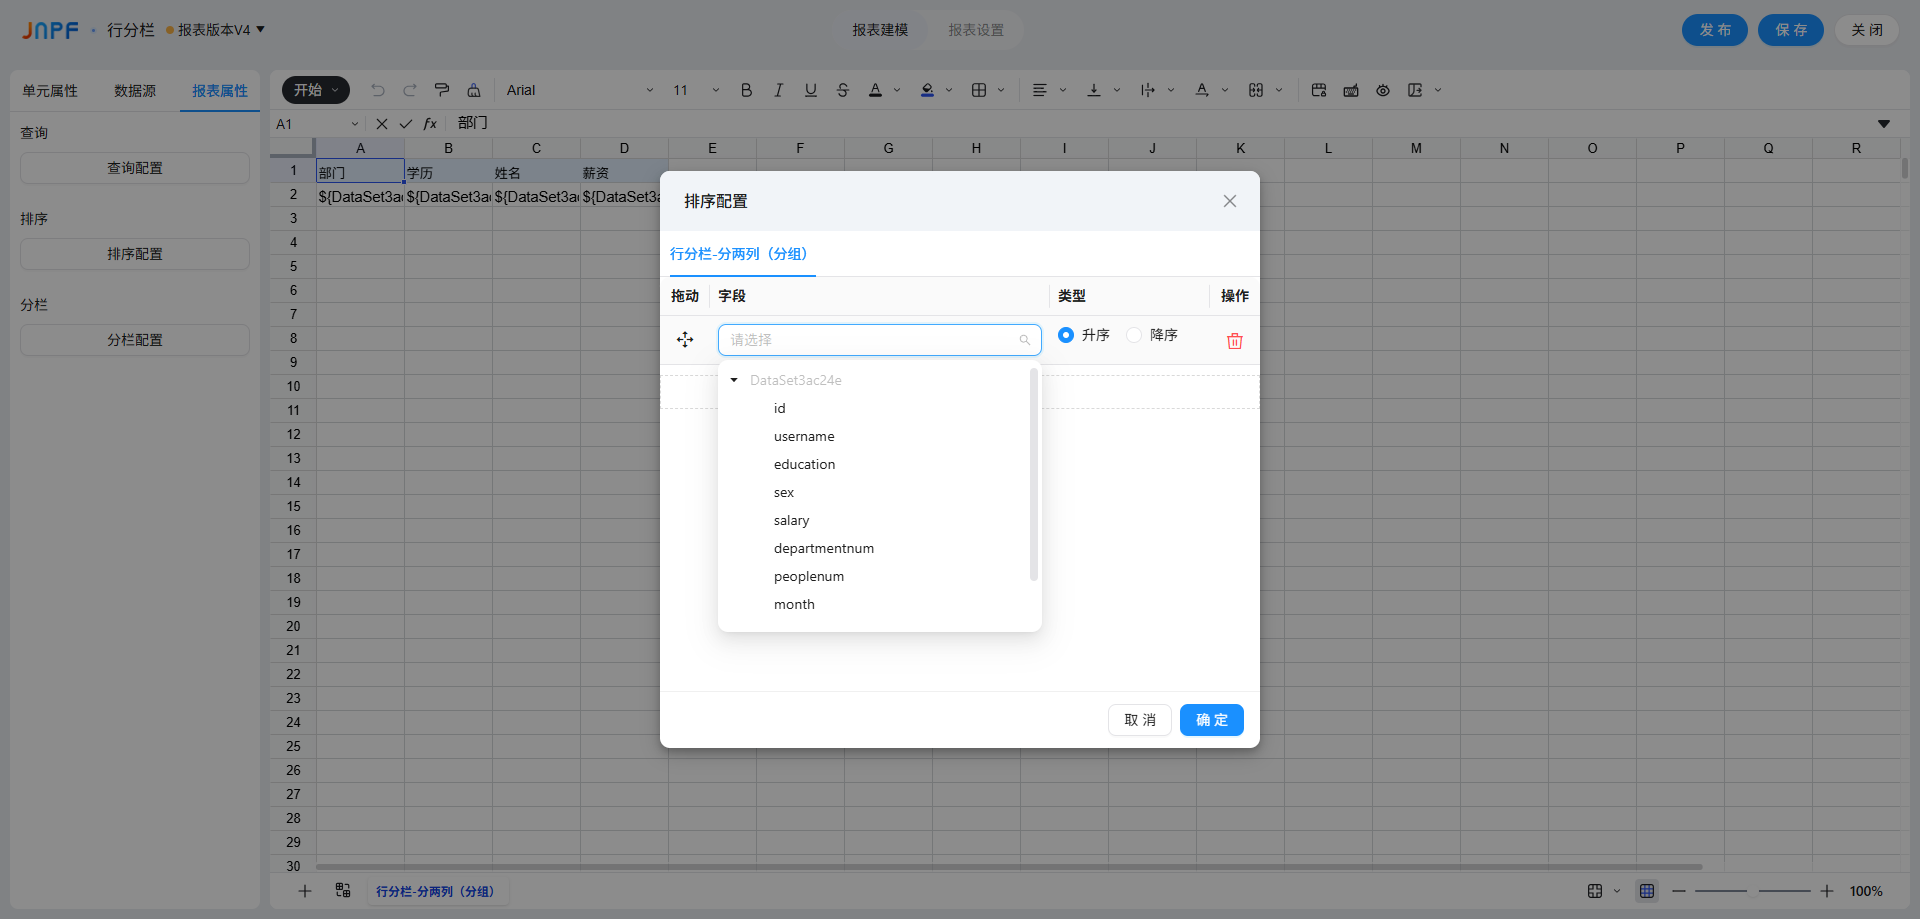Add a new sheet with plus icon
The image size is (1920, 919).
click(x=305, y=891)
